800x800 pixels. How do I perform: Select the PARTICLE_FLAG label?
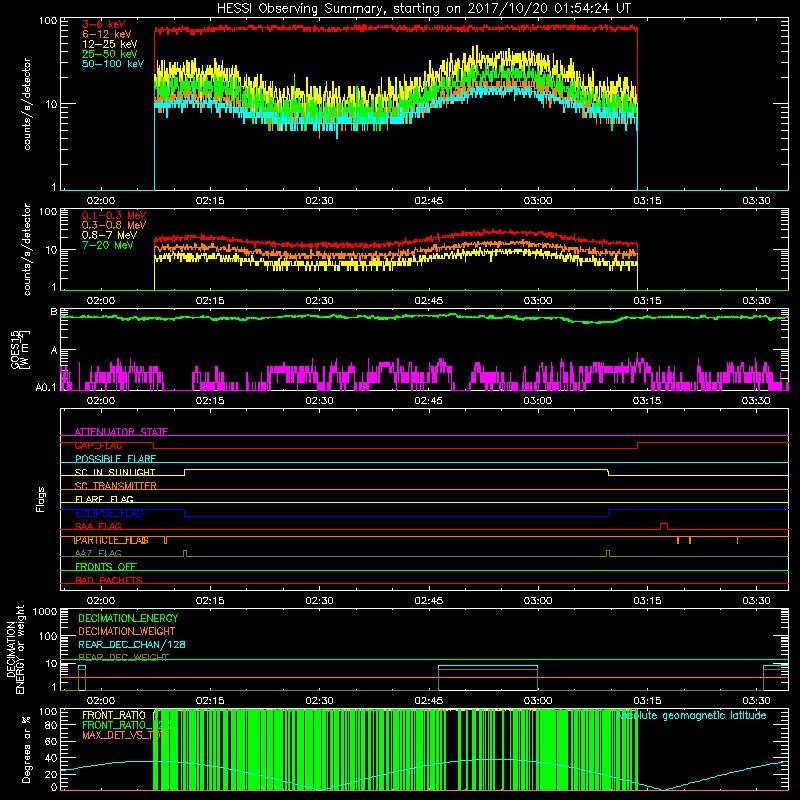coord(111,540)
